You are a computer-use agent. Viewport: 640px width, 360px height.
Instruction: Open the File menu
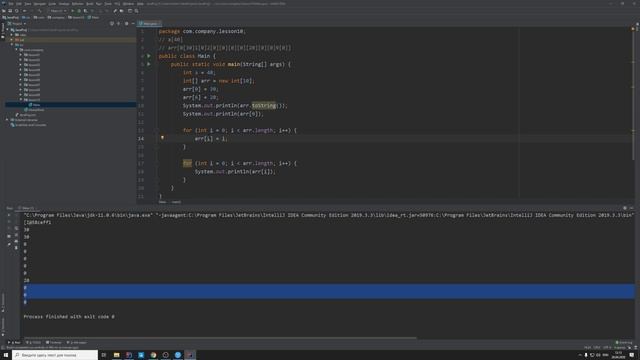[x=11, y=4]
